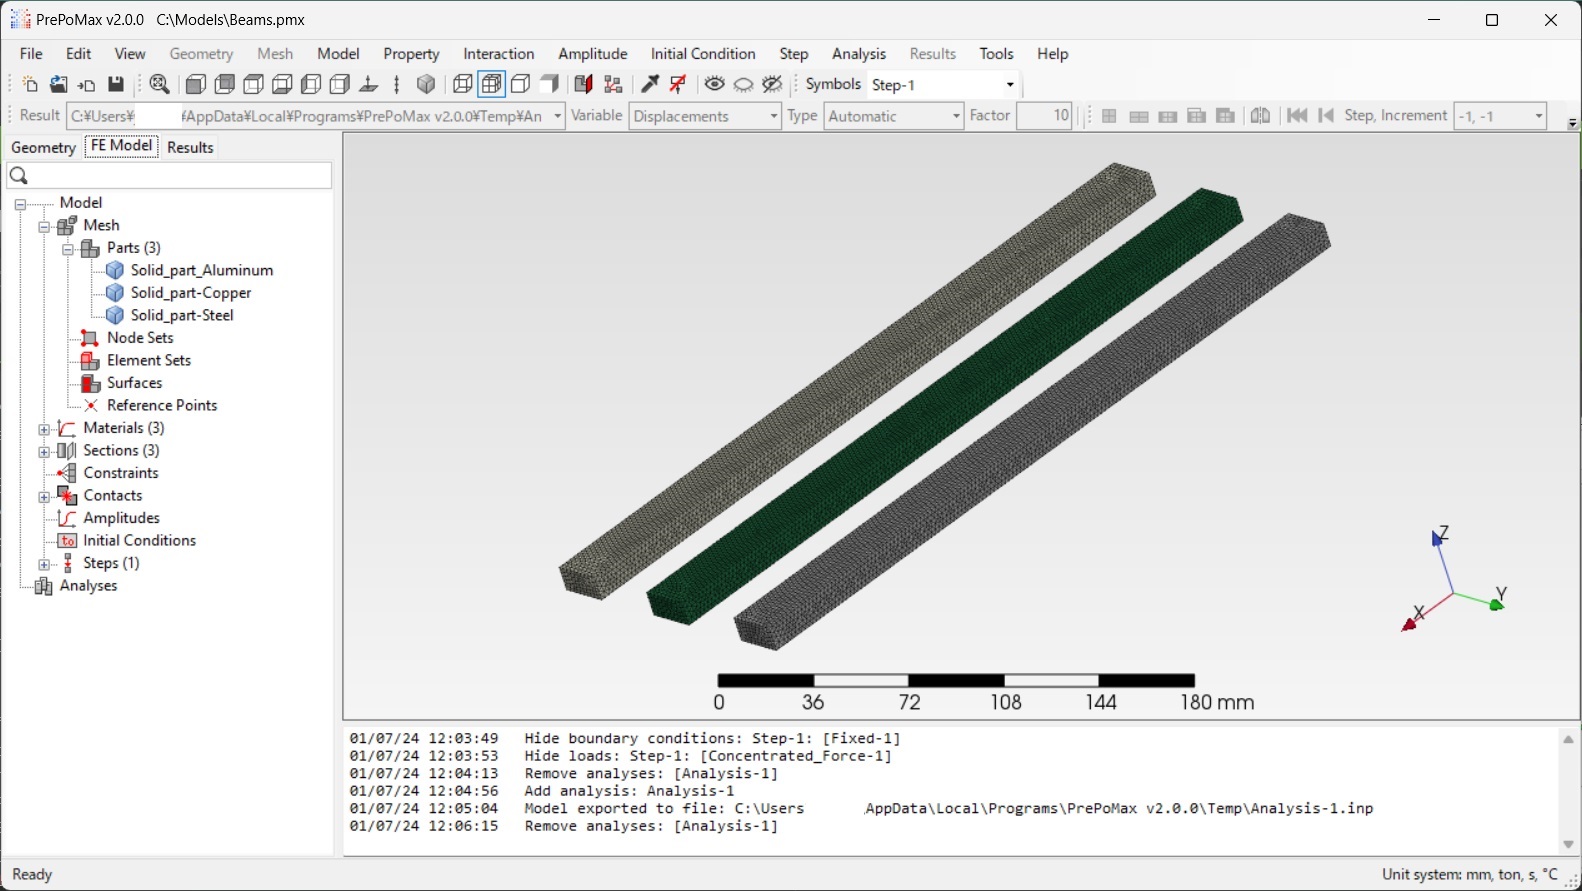Switch to the Results tab
The image size is (1582, 891).
(x=190, y=147)
